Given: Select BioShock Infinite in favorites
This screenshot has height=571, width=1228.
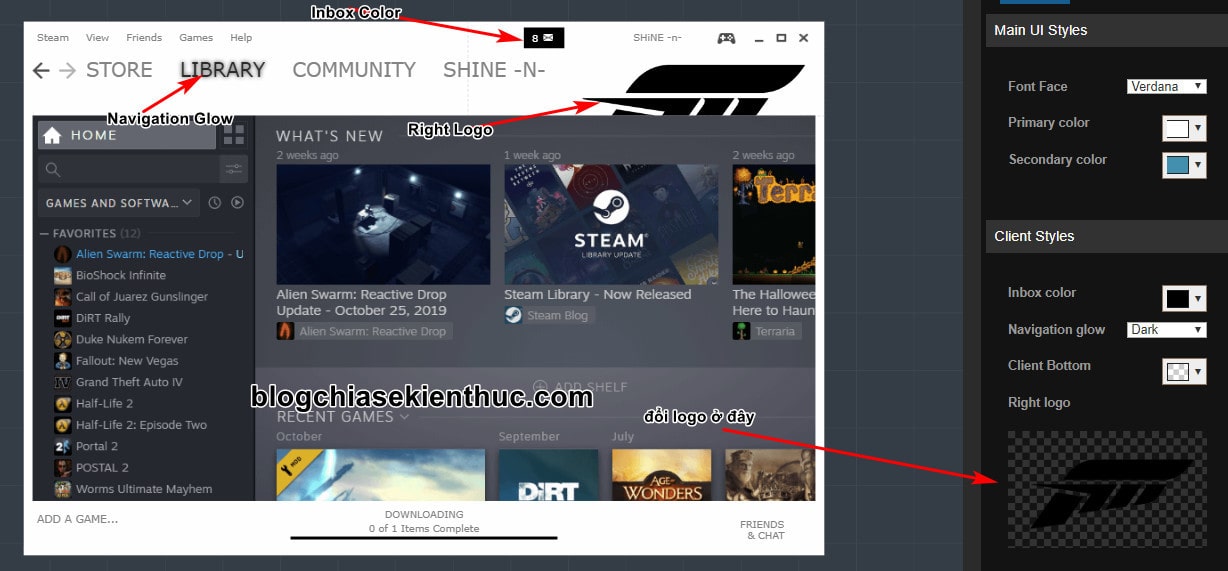Looking at the screenshot, I should 121,275.
